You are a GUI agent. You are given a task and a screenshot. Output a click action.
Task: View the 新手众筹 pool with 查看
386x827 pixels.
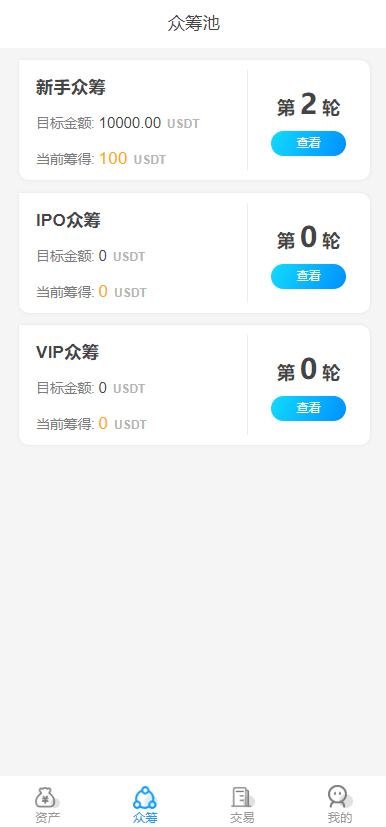coord(308,143)
